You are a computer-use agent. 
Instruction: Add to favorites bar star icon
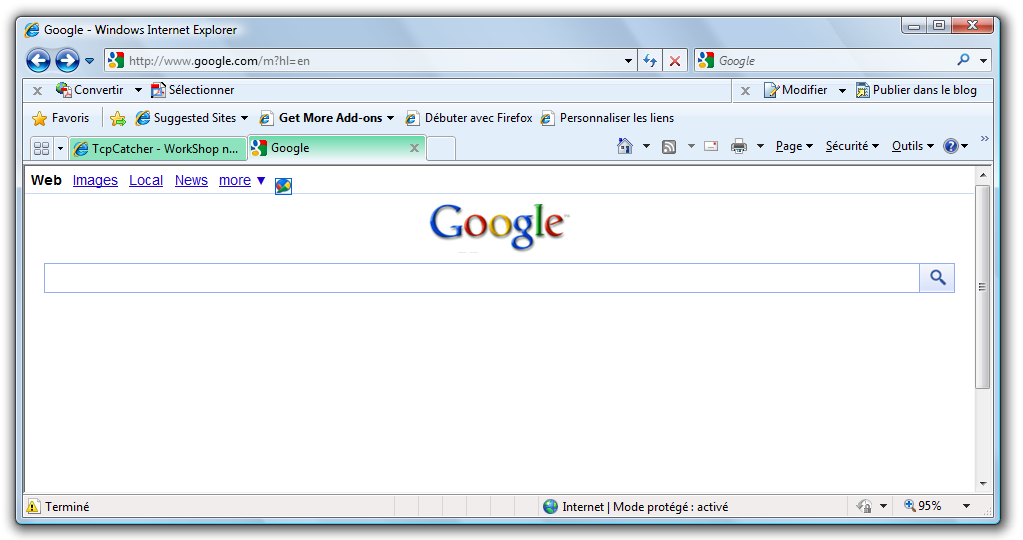(118, 118)
